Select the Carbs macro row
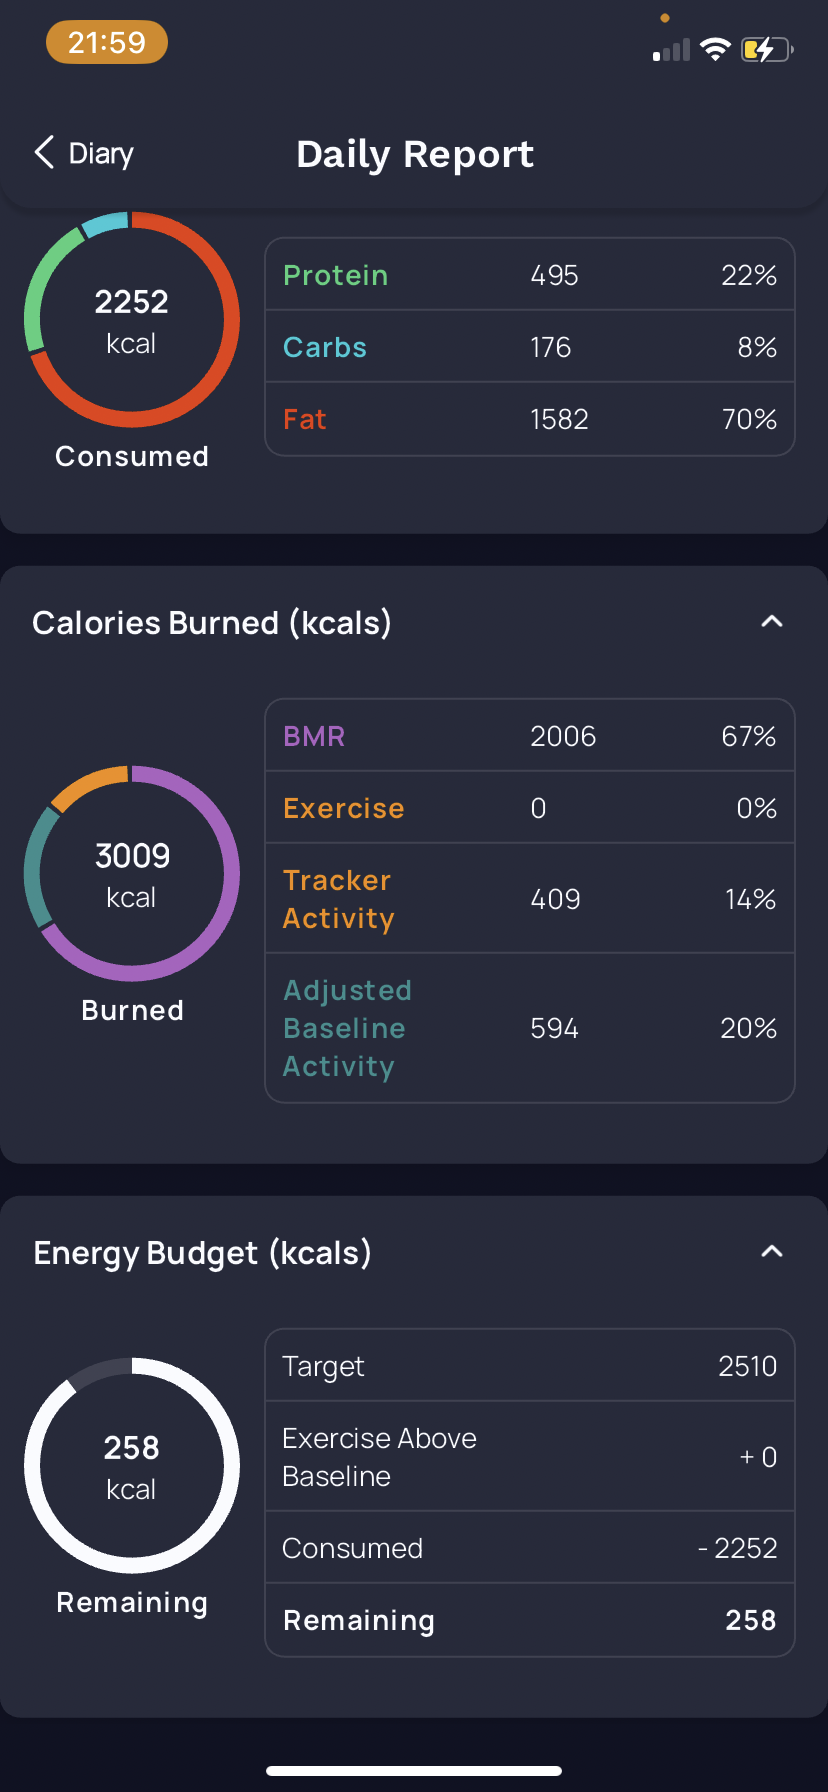The image size is (828, 1792). (530, 347)
